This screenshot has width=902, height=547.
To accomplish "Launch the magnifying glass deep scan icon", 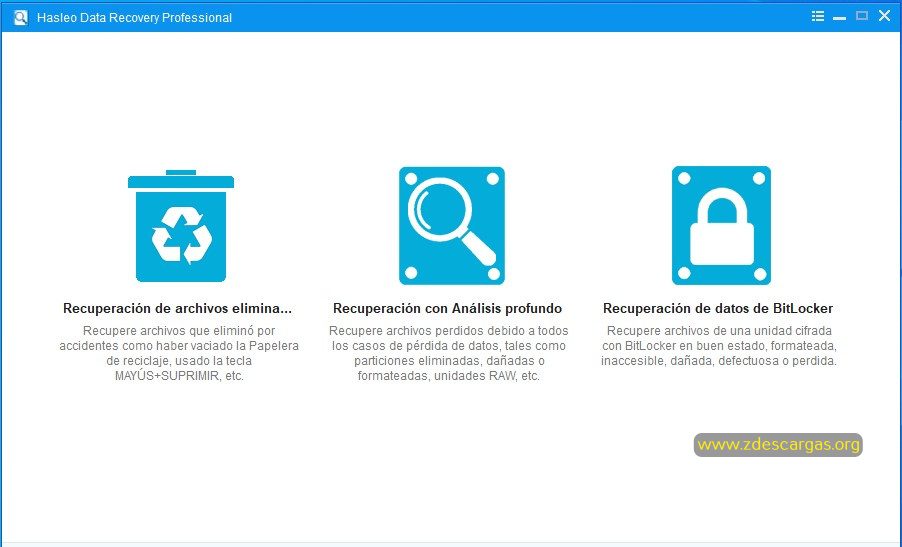I will tap(452, 226).
